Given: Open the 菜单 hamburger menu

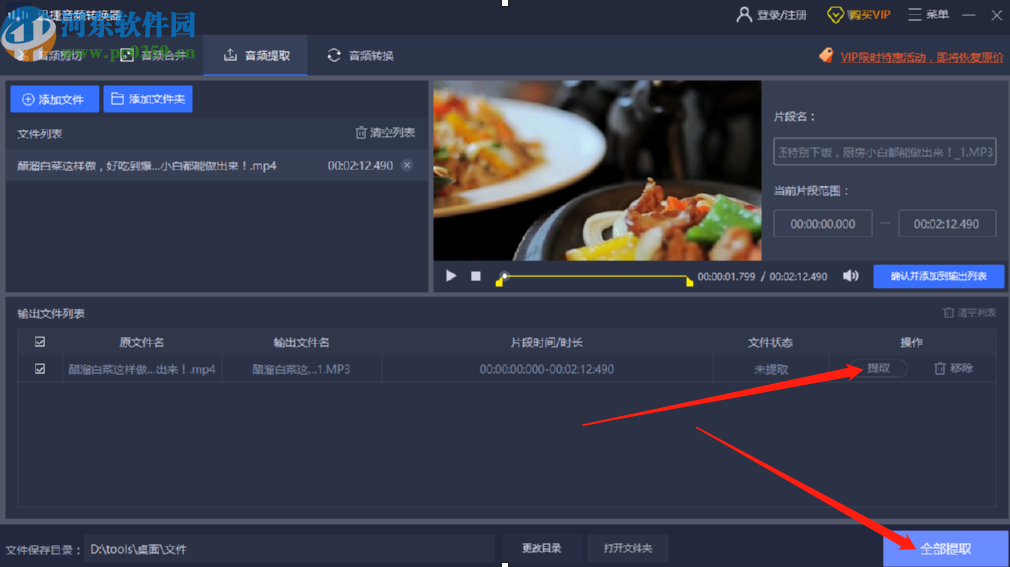Looking at the screenshot, I should click(x=928, y=14).
